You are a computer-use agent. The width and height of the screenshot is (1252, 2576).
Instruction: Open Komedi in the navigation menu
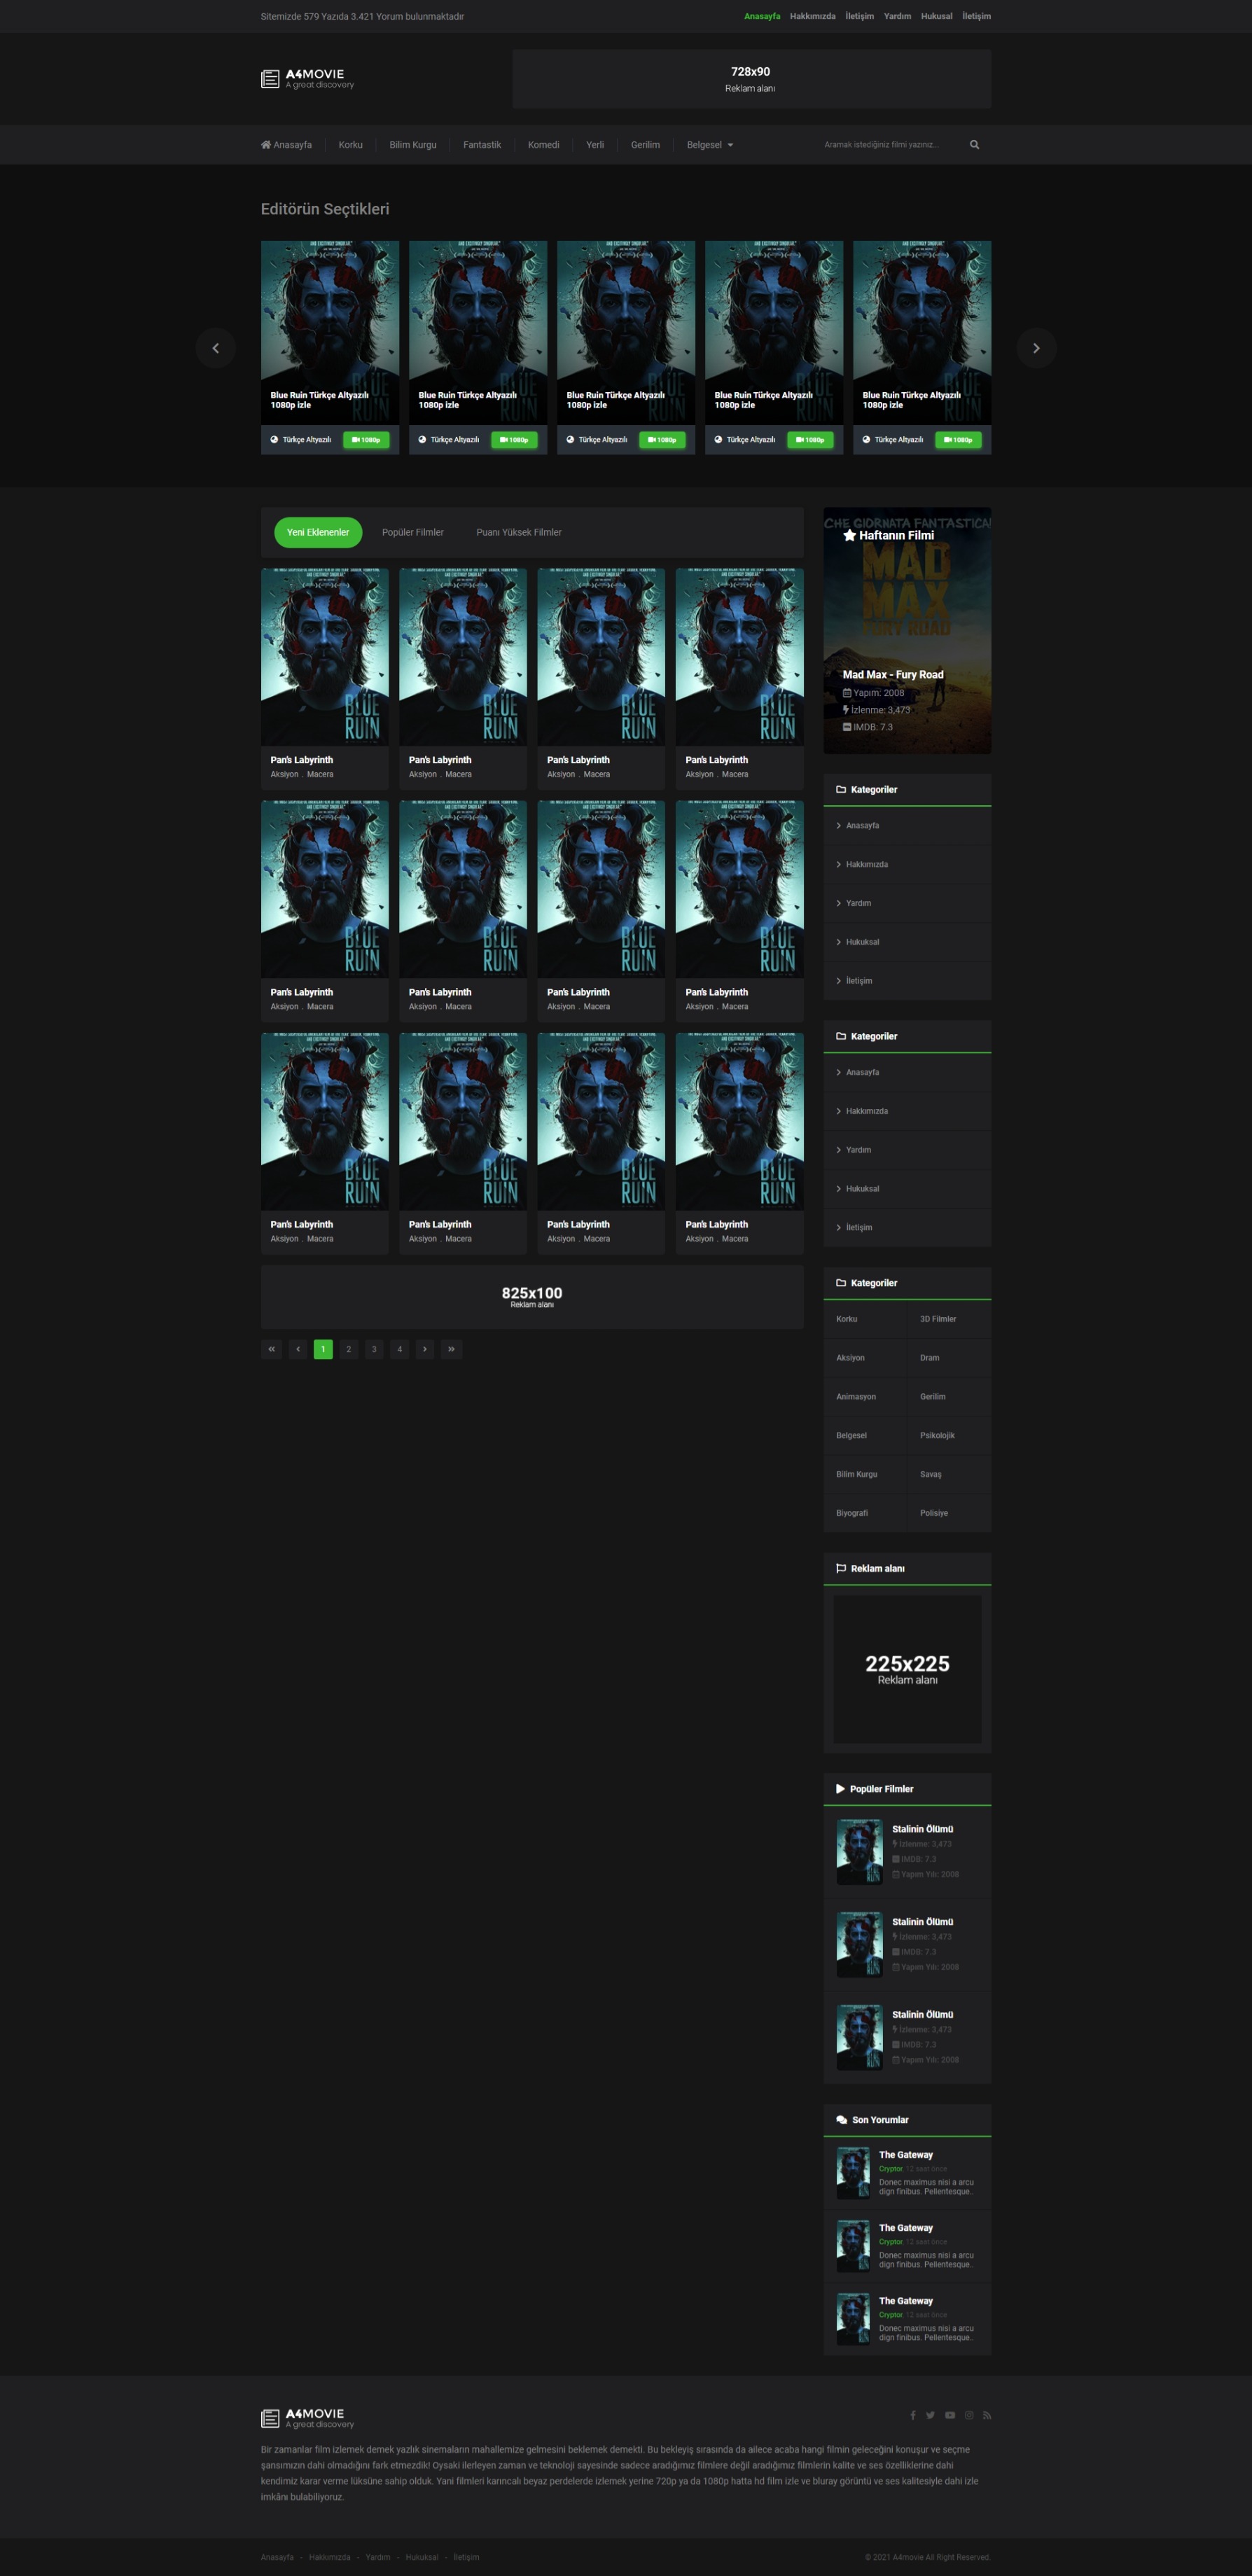point(544,145)
